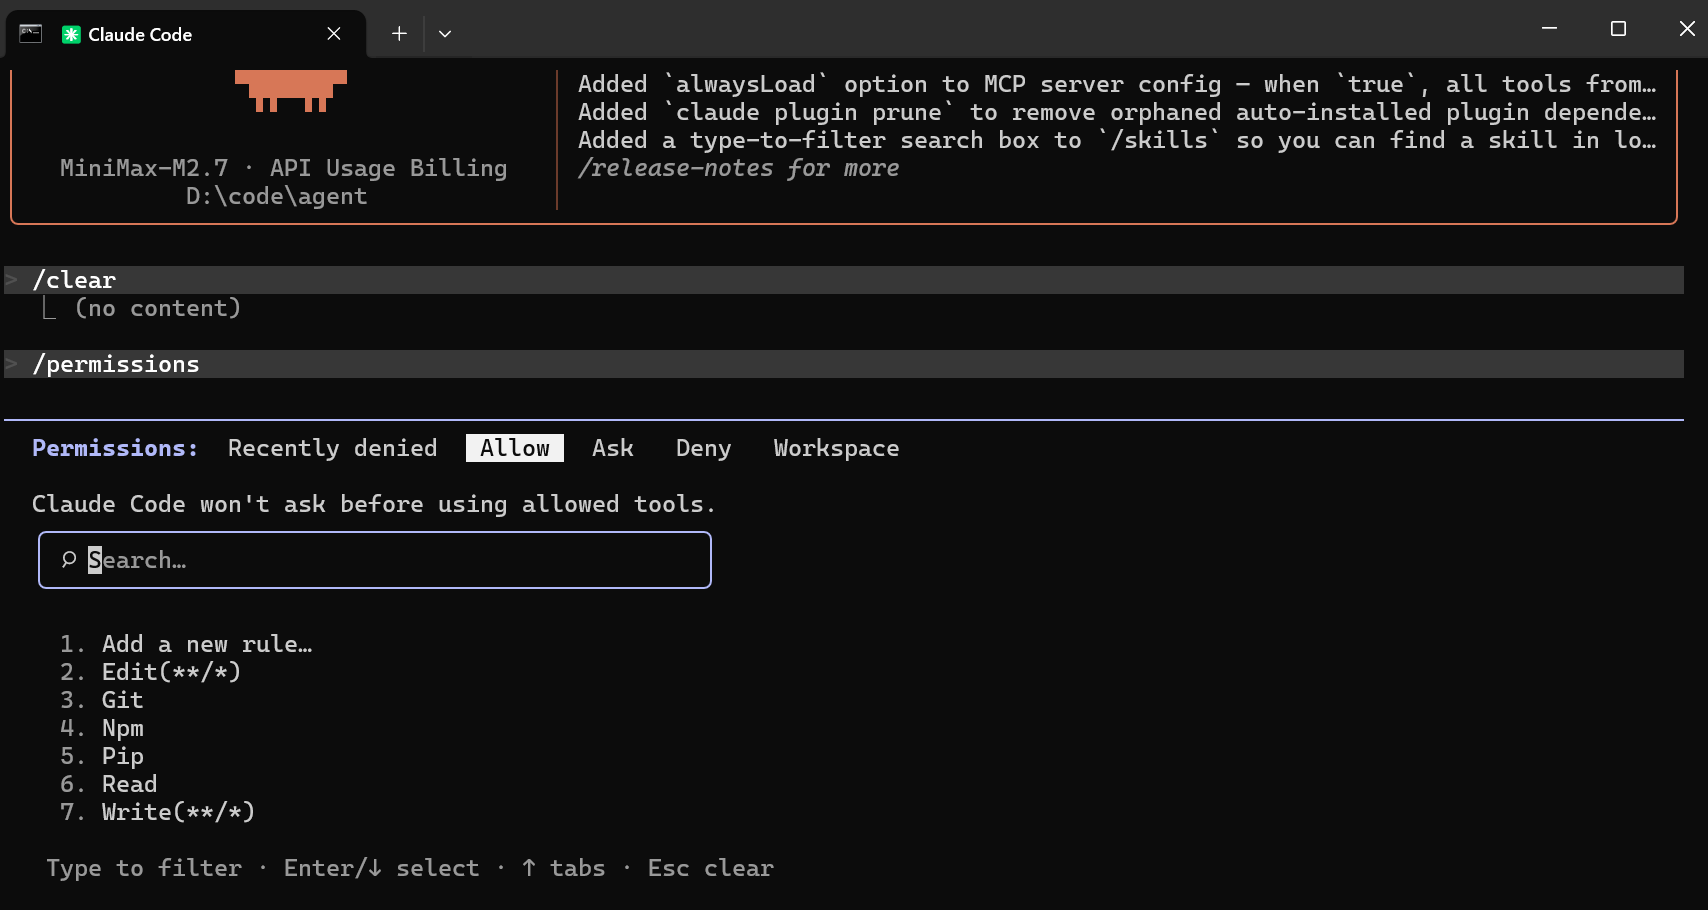Viewport: 1708px width, 910px height.
Task: Close the Claude Code tab
Action: coord(334,34)
